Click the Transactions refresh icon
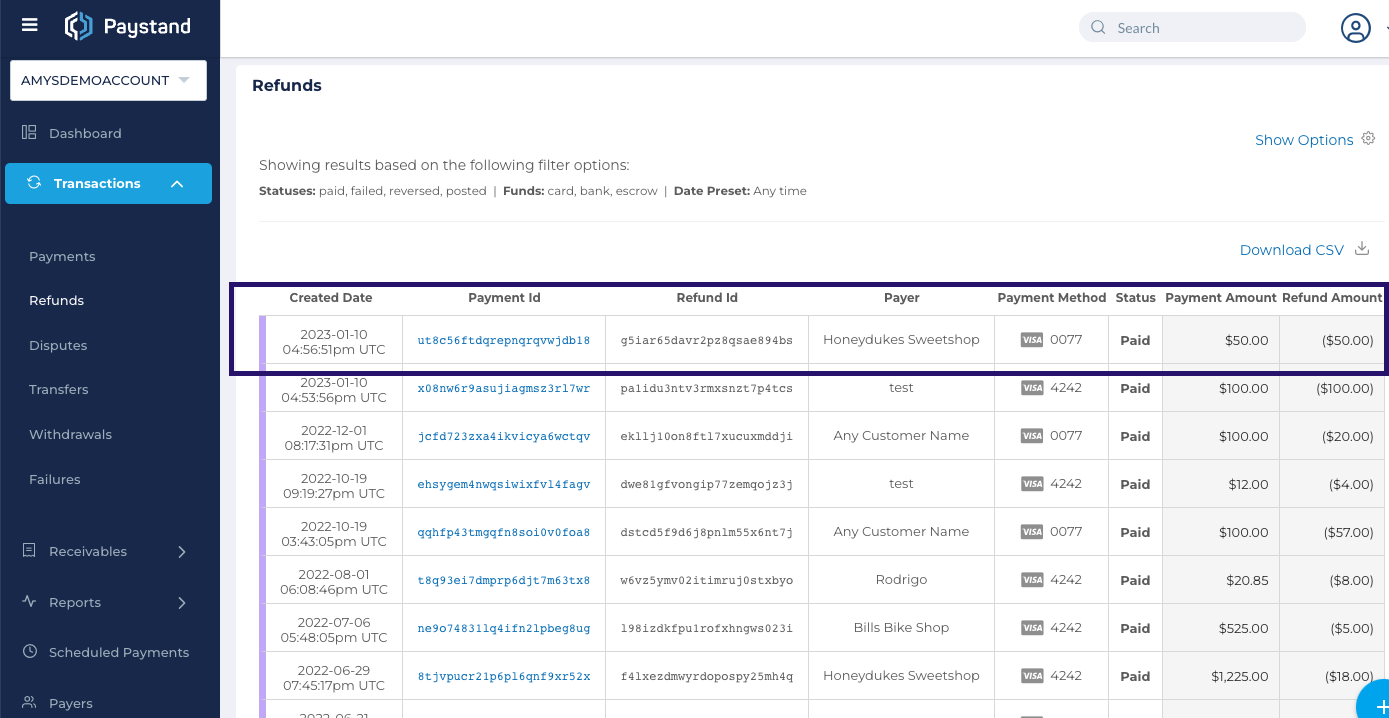1389x718 pixels. click(34, 183)
